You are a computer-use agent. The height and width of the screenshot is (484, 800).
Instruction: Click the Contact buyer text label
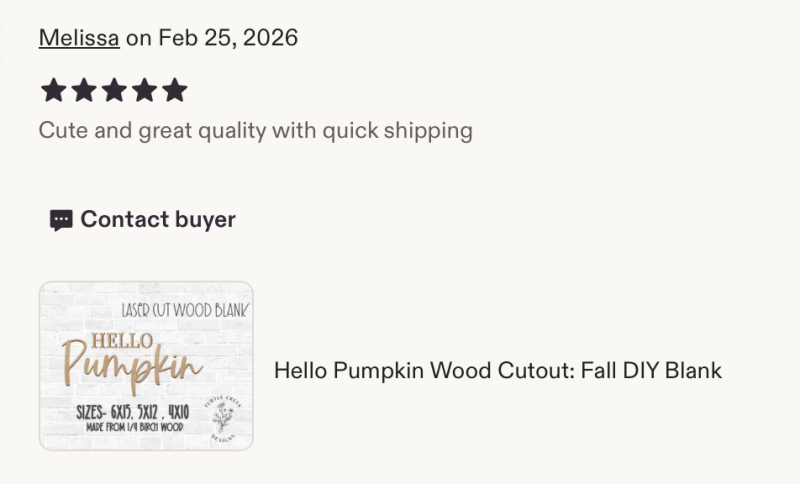point(158,219)
